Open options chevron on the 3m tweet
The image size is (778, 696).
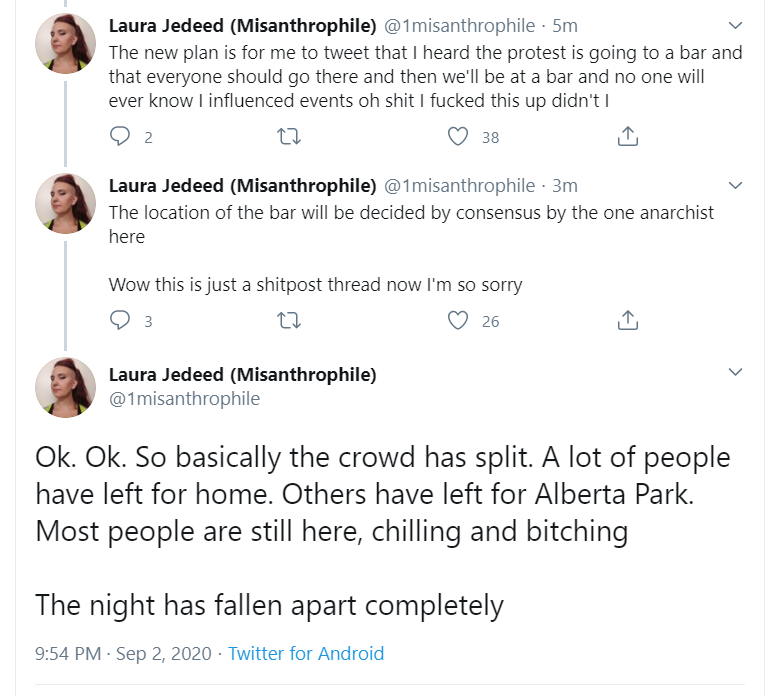tap(735, 186)
